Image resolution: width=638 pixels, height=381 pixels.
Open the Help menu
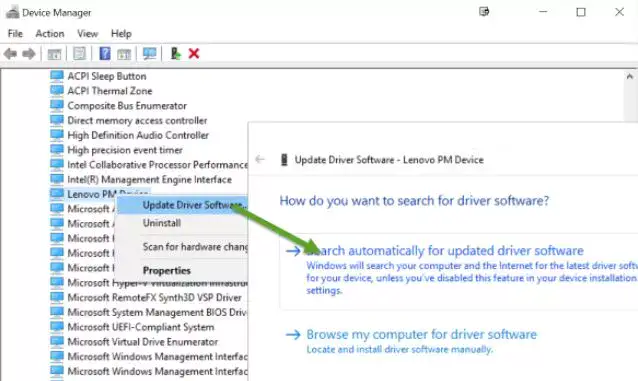click(x=121, y=33)
